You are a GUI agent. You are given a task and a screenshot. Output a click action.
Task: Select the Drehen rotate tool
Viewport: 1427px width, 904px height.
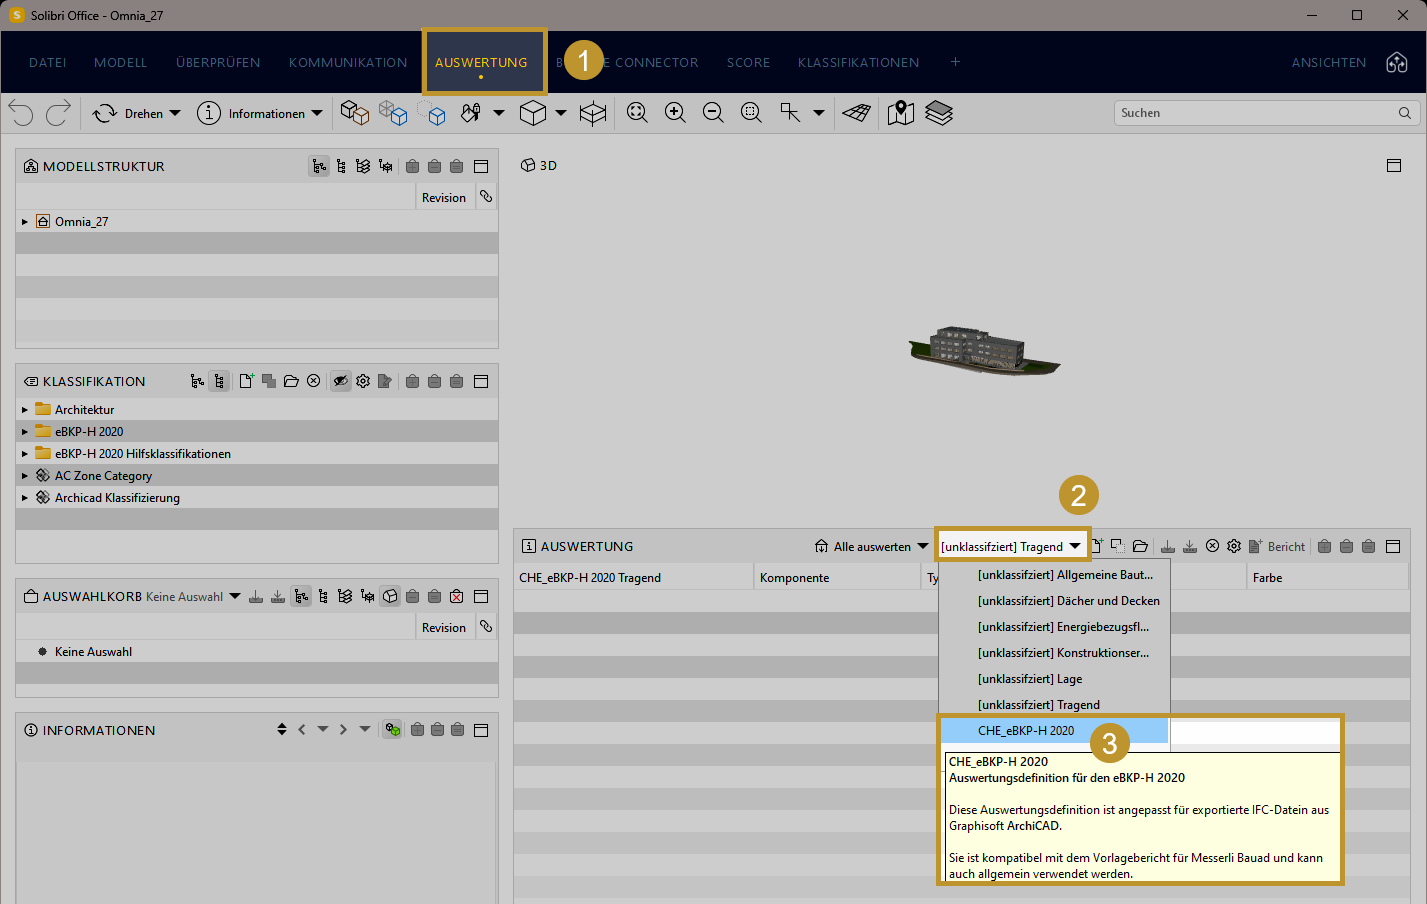pyautogui.click(x=128, y=113)
